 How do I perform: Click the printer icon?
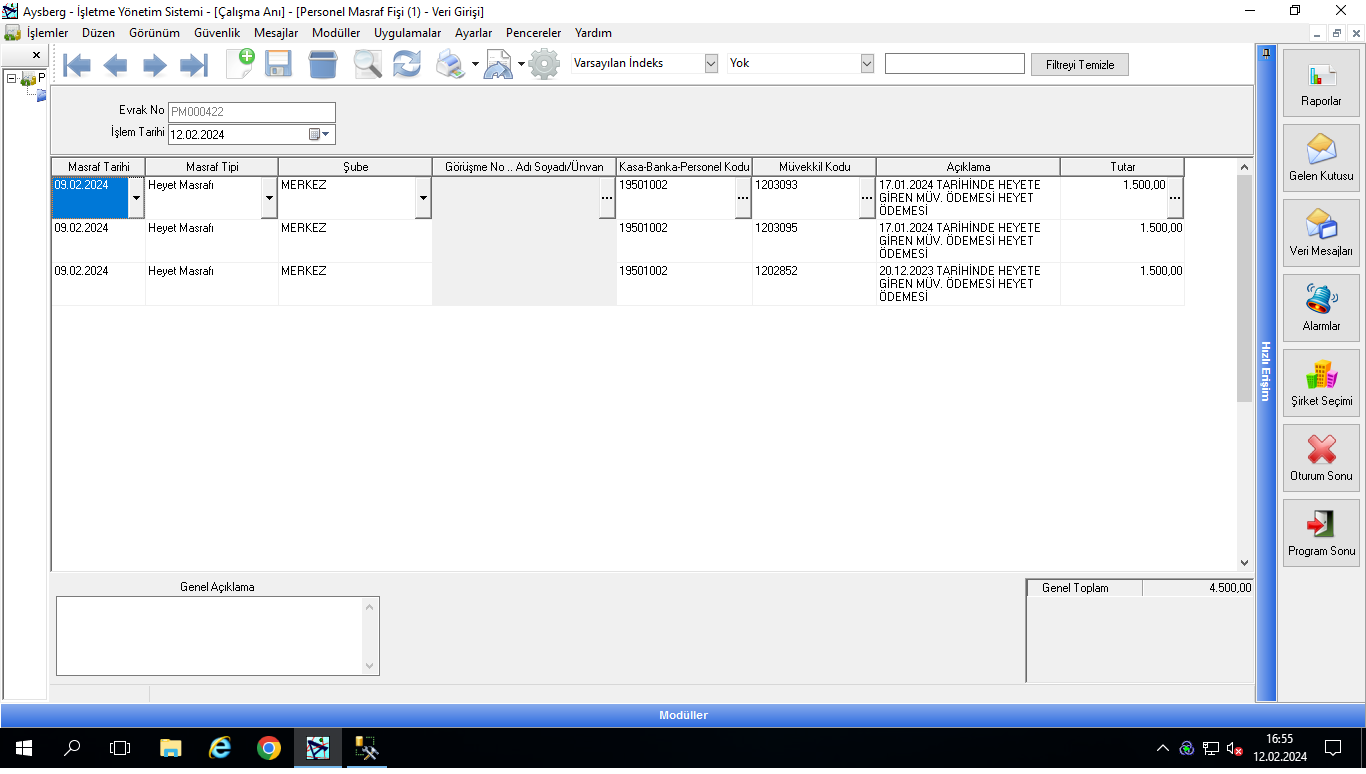(x=451, y=66)
